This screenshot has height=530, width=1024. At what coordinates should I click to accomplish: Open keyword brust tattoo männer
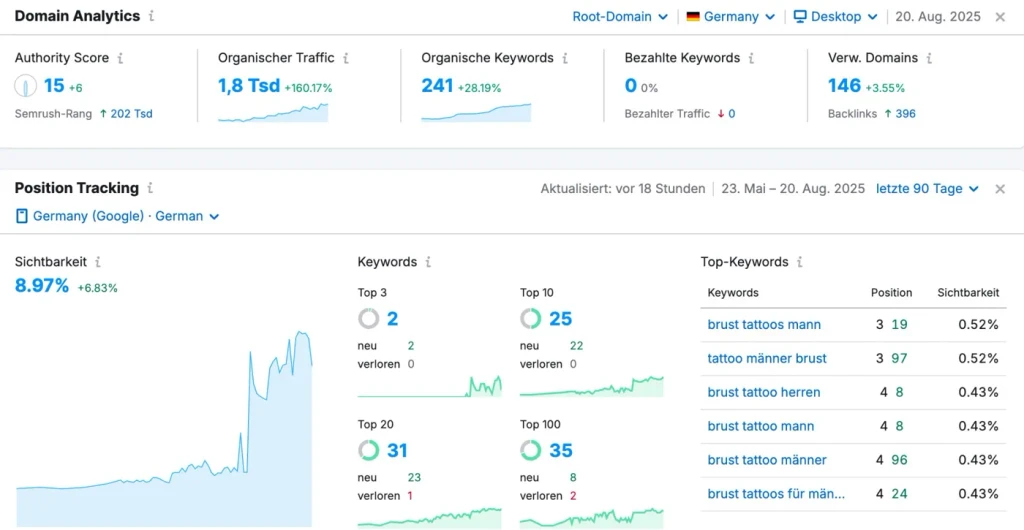click(767, 460)
